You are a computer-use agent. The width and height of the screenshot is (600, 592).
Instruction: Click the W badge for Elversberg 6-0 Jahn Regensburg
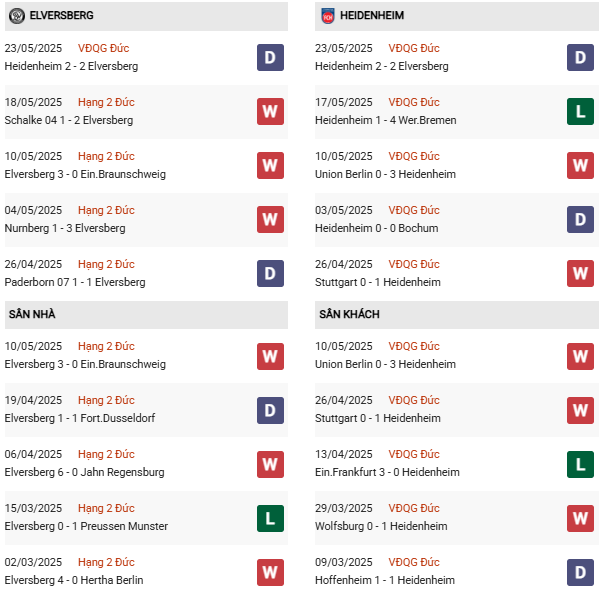click(270, 463)
